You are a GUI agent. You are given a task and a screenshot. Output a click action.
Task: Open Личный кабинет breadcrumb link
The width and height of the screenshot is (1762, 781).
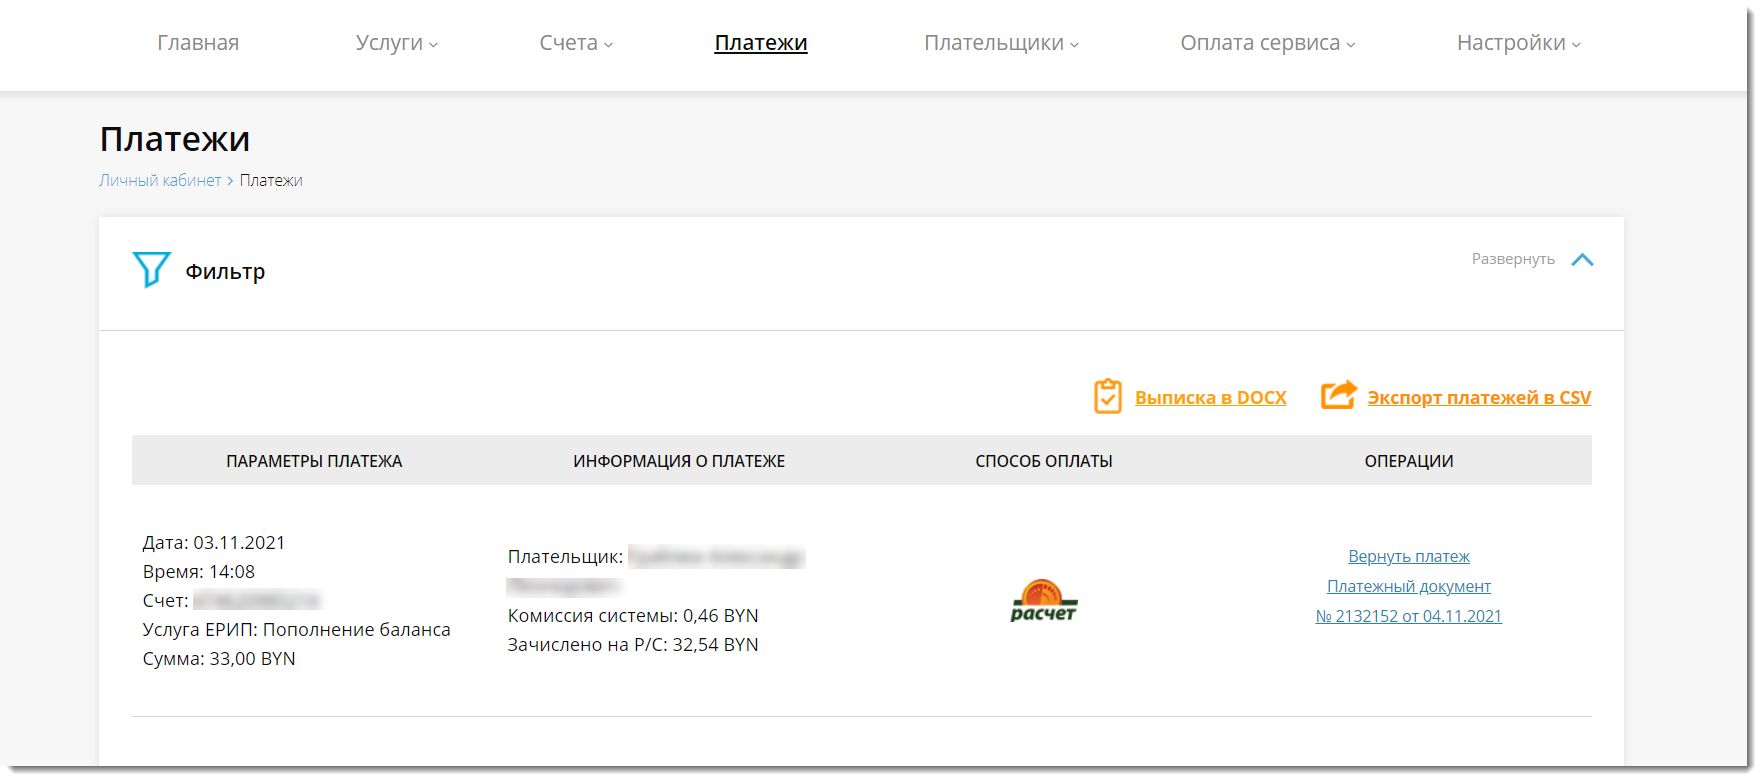[160, 180]
